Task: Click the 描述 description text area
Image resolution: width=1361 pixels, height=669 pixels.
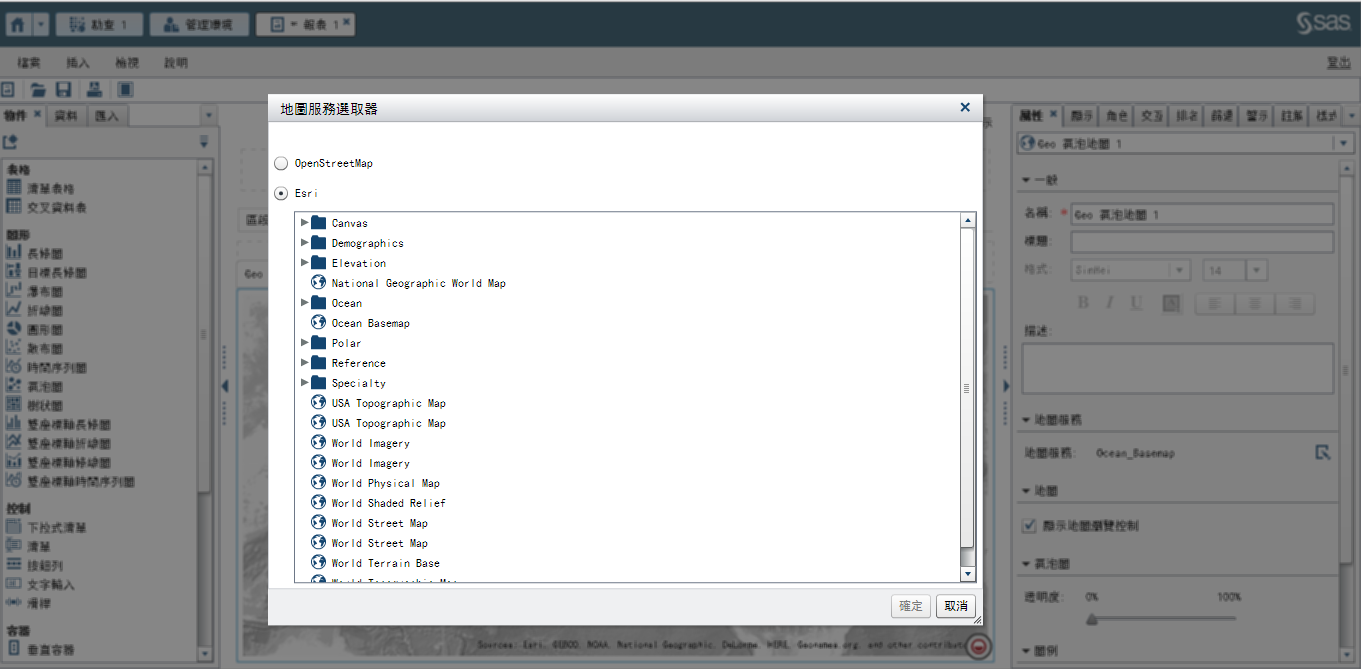Action: 1178,368
